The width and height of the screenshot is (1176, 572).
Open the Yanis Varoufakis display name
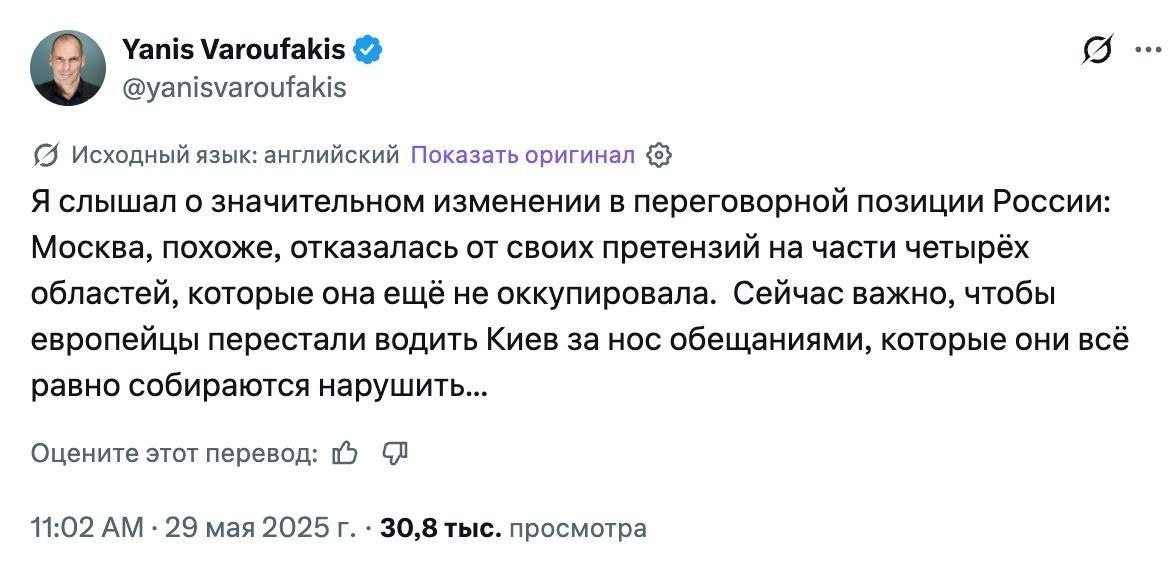coord(233,48)
